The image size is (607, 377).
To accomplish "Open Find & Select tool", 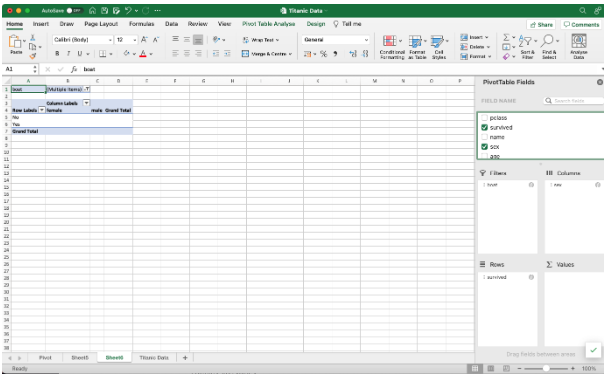I will pyautogui.click(x=549, y=46).
